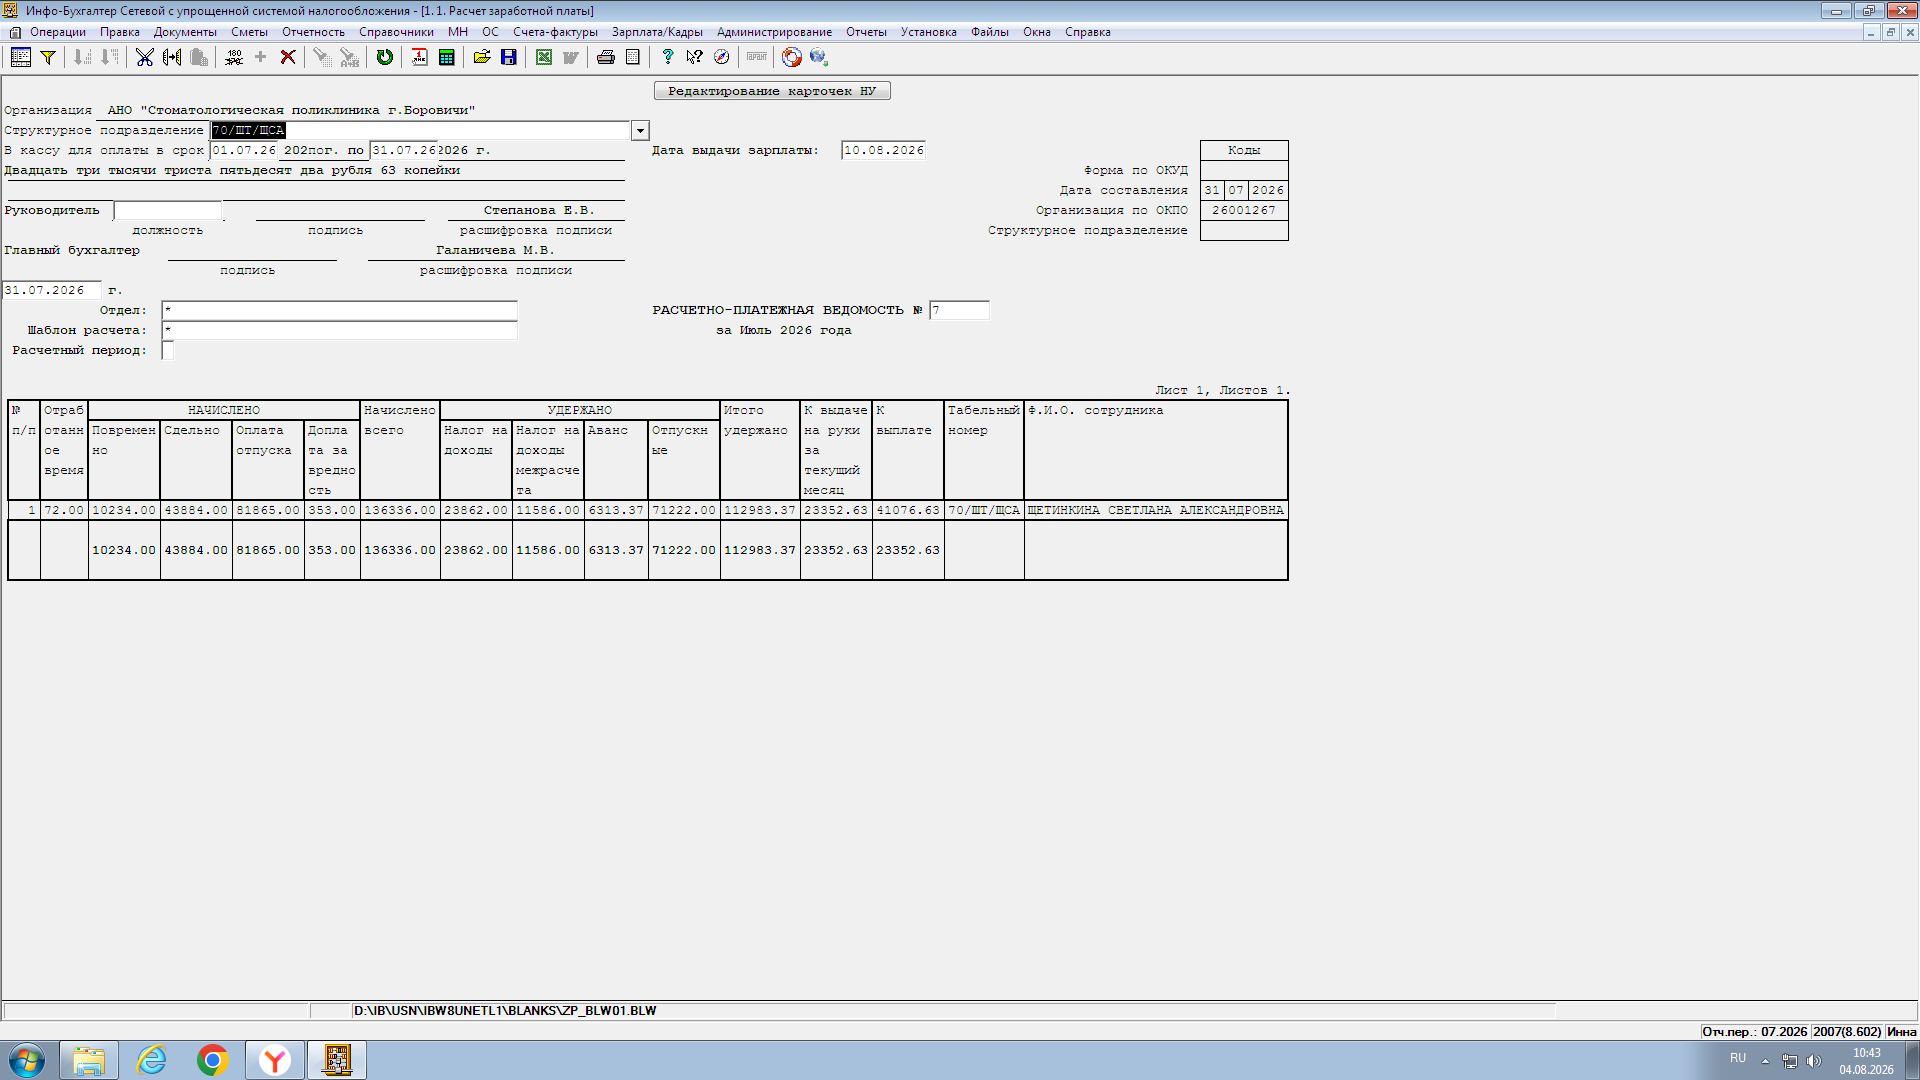
Task: Click the blue floppy save icon
Action: click(509, 57)
